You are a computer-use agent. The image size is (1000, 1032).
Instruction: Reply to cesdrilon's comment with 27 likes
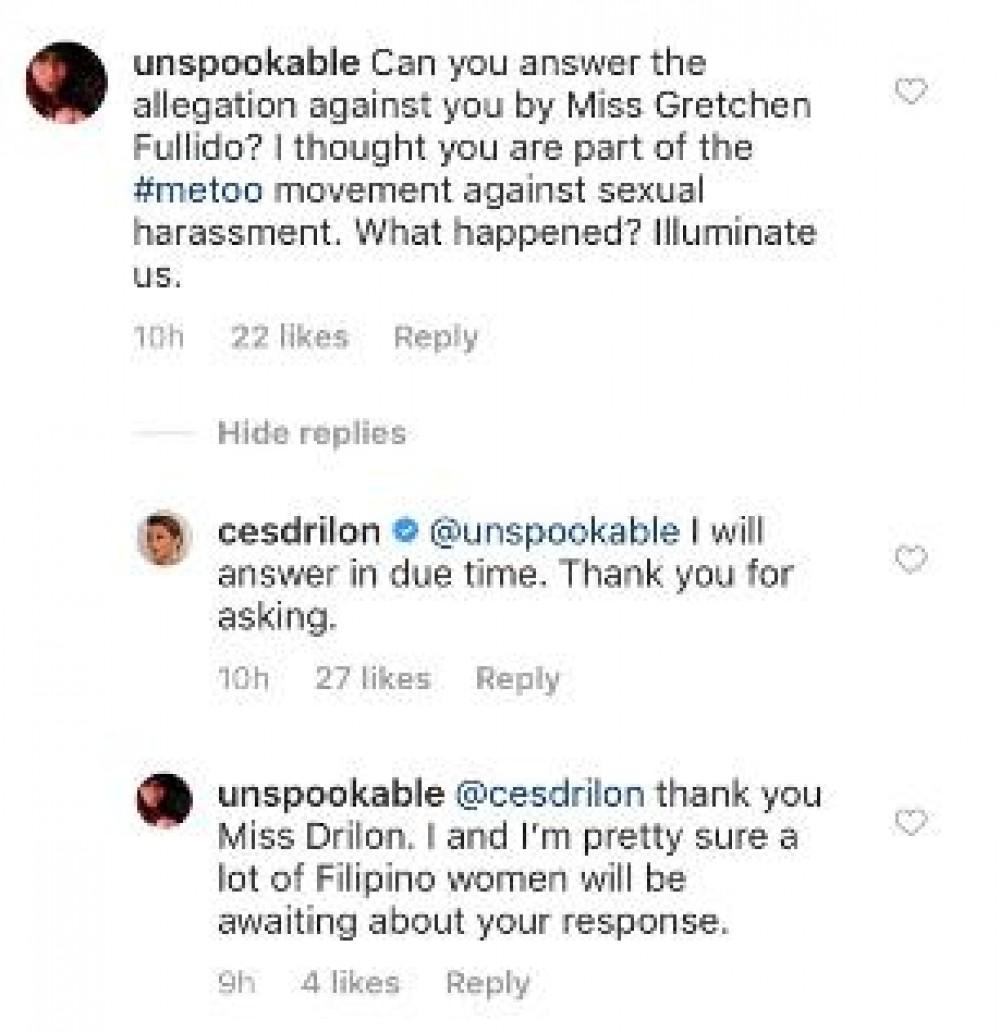coord(517,680)
